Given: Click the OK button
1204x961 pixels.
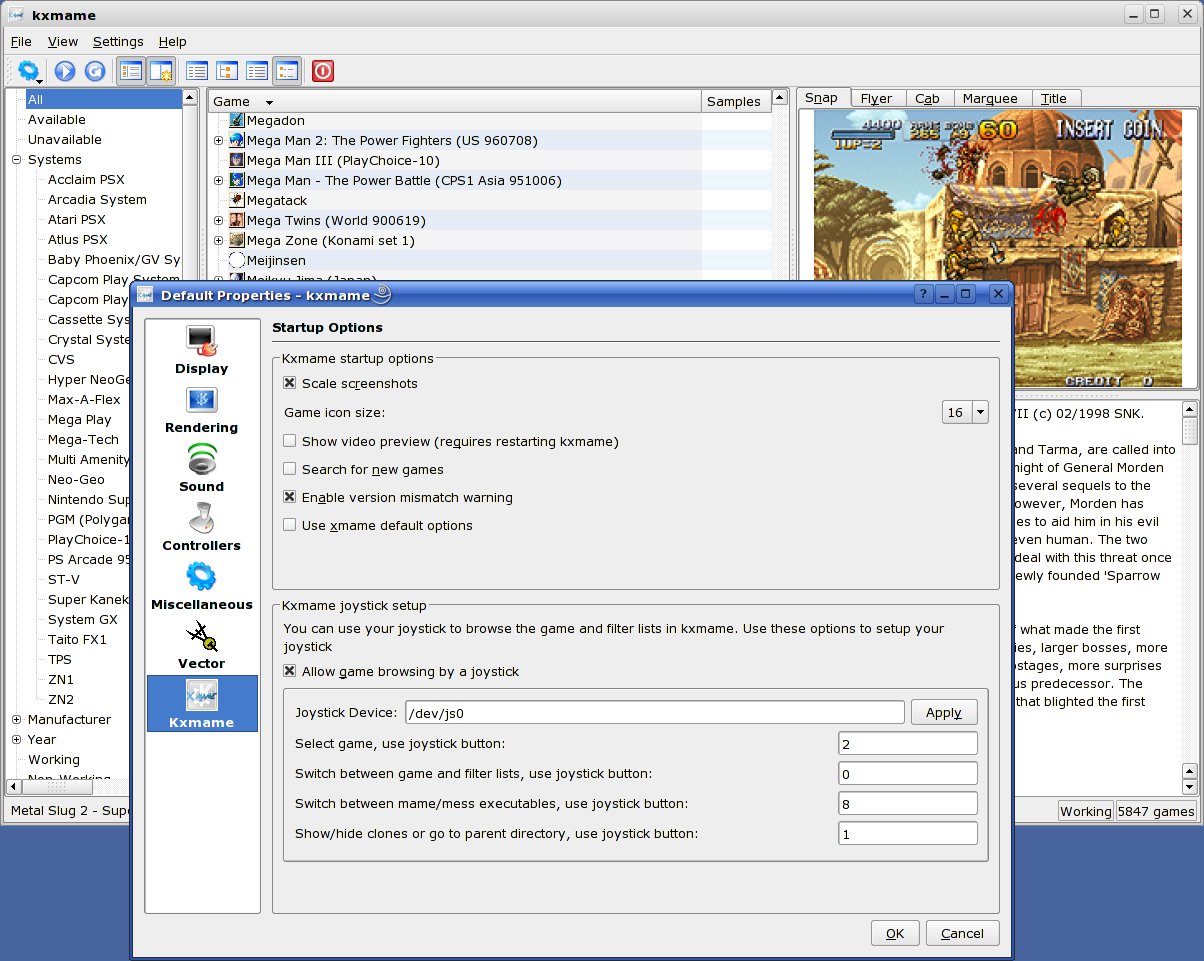Looking at the screenshot, I should [895, 933].
